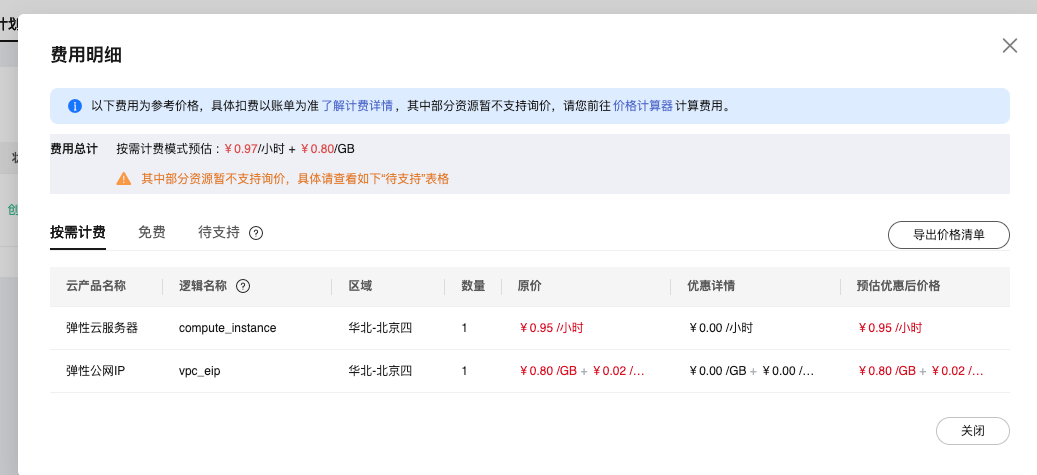
Task: Click the 导出价格清单 button
Action: coord(948,235)
